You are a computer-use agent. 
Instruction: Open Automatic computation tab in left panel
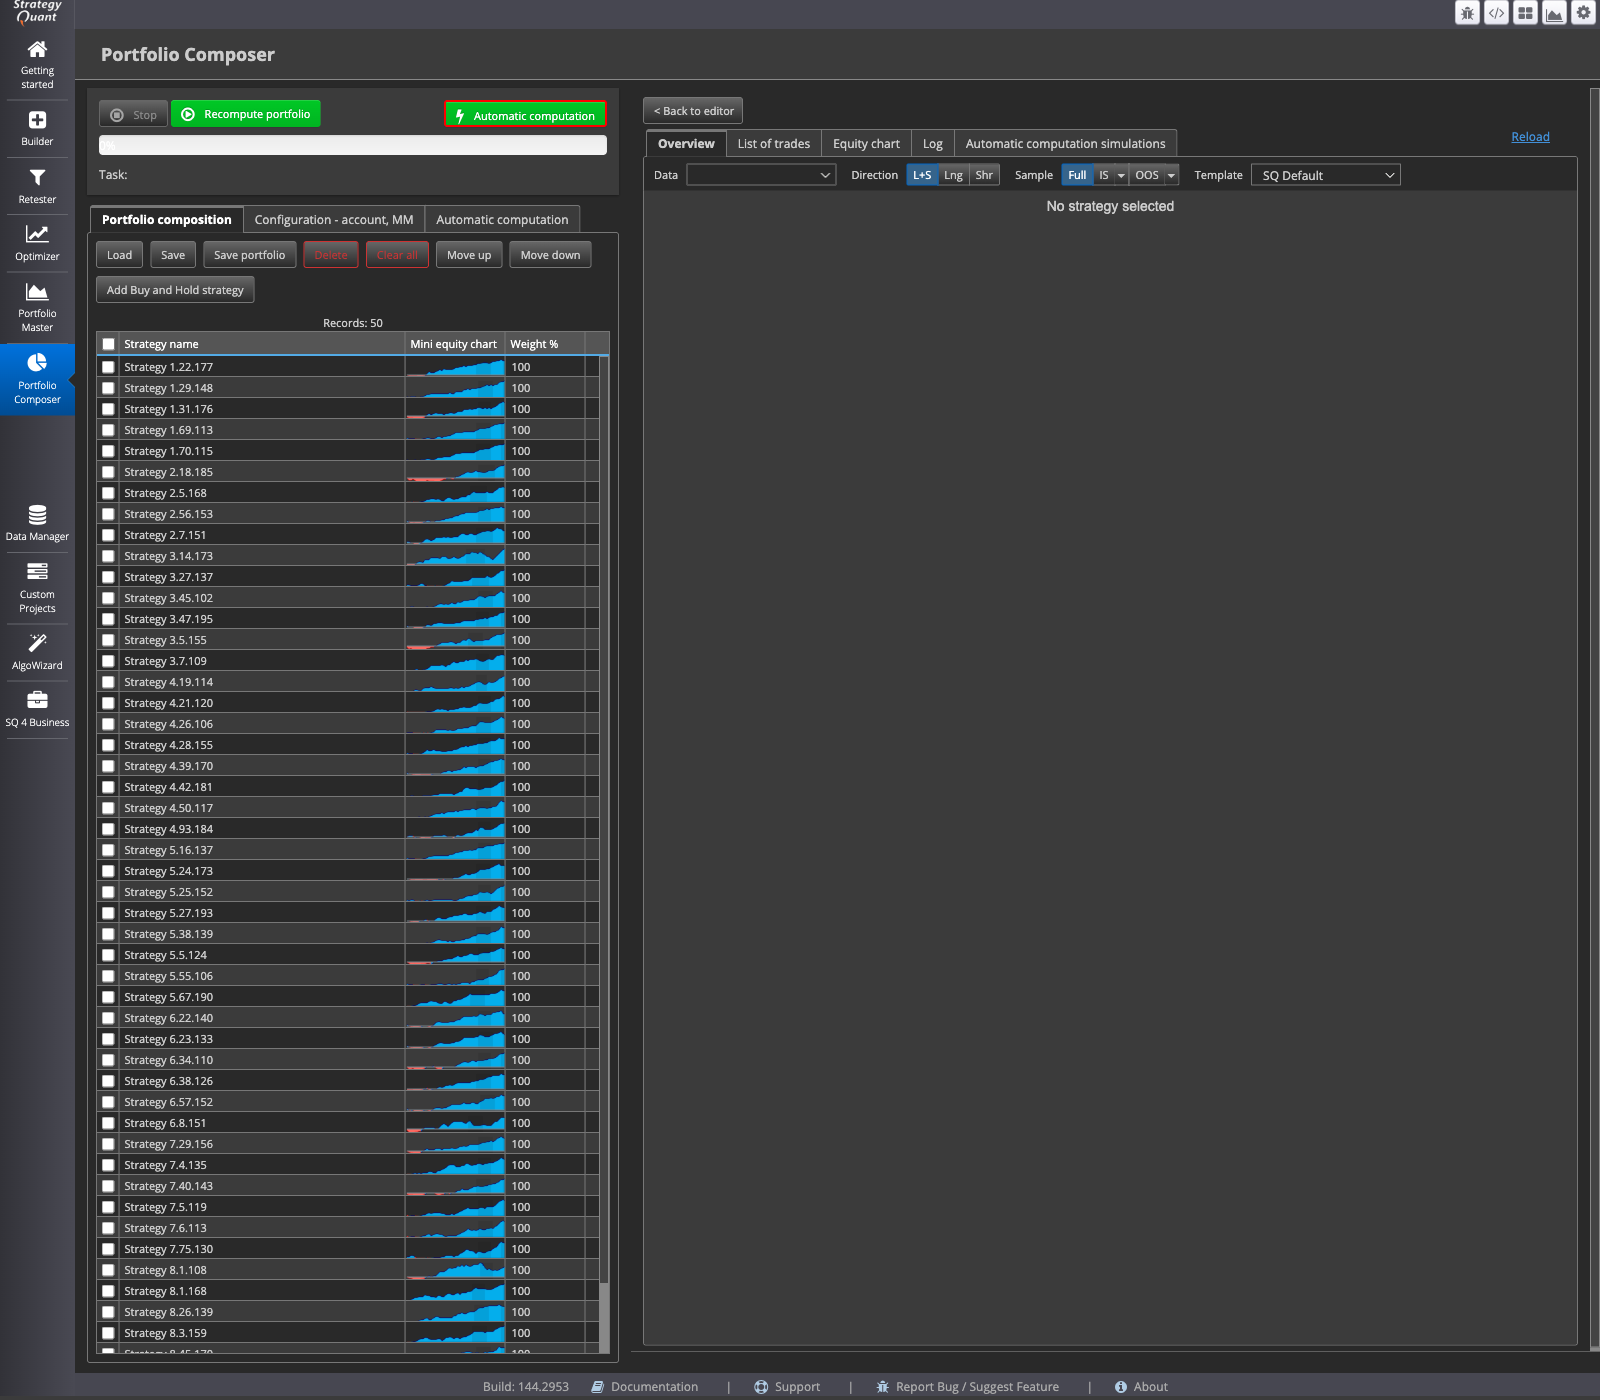[502, 219]
